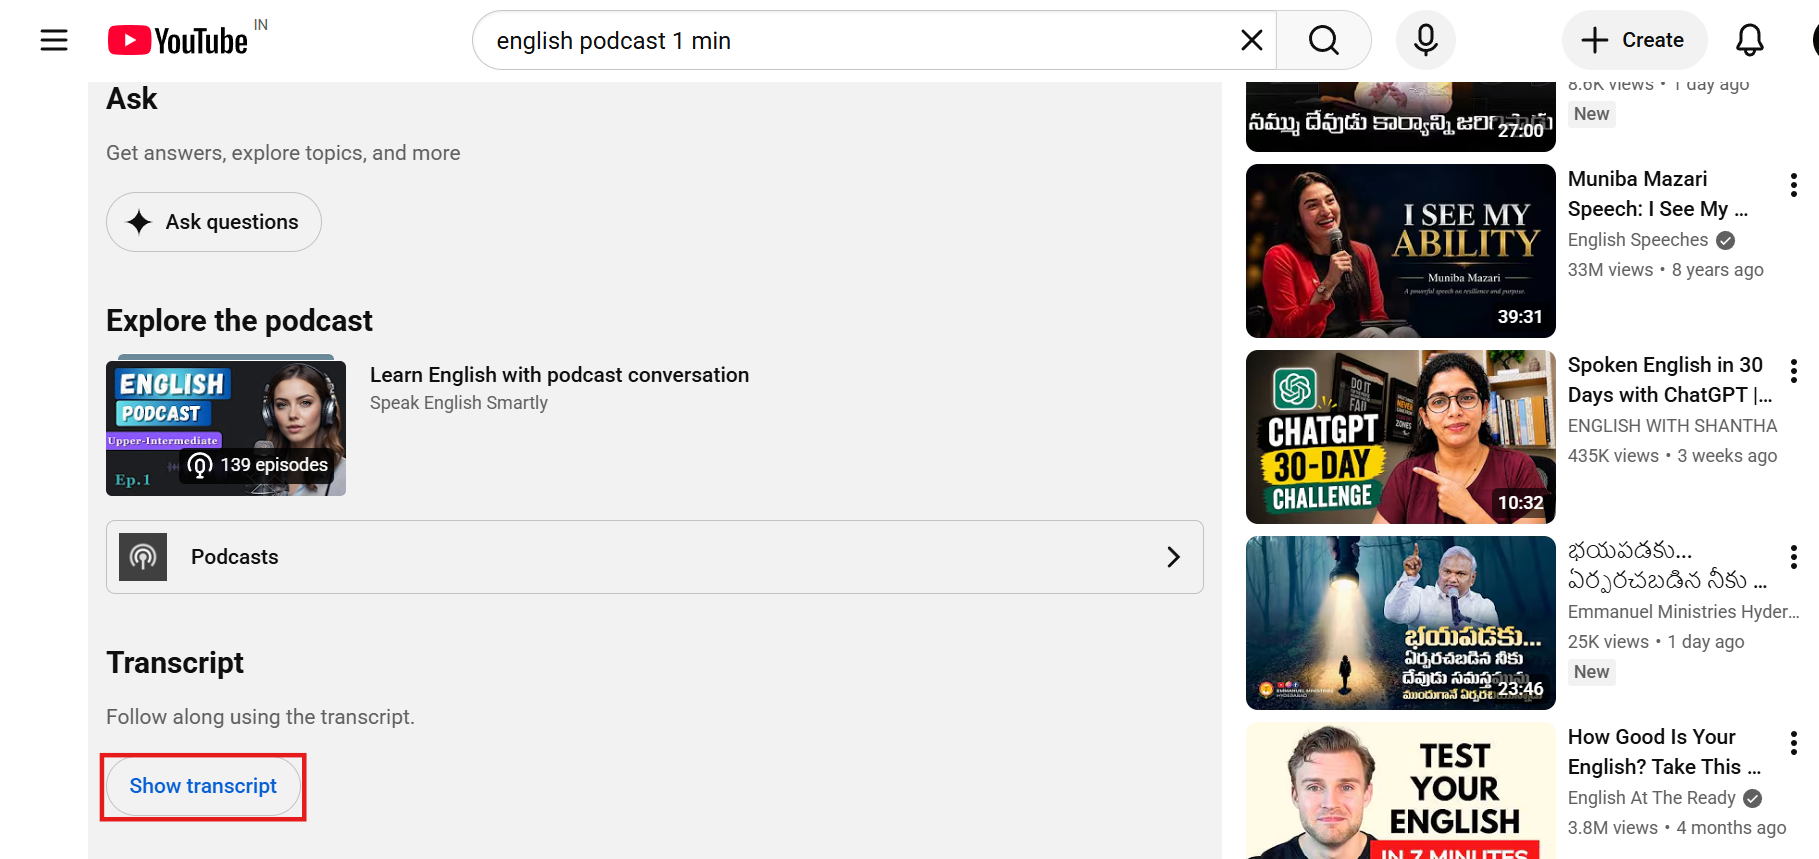Click the Create button
This screenshot has width=1819, height=859.
(1634, 40)
